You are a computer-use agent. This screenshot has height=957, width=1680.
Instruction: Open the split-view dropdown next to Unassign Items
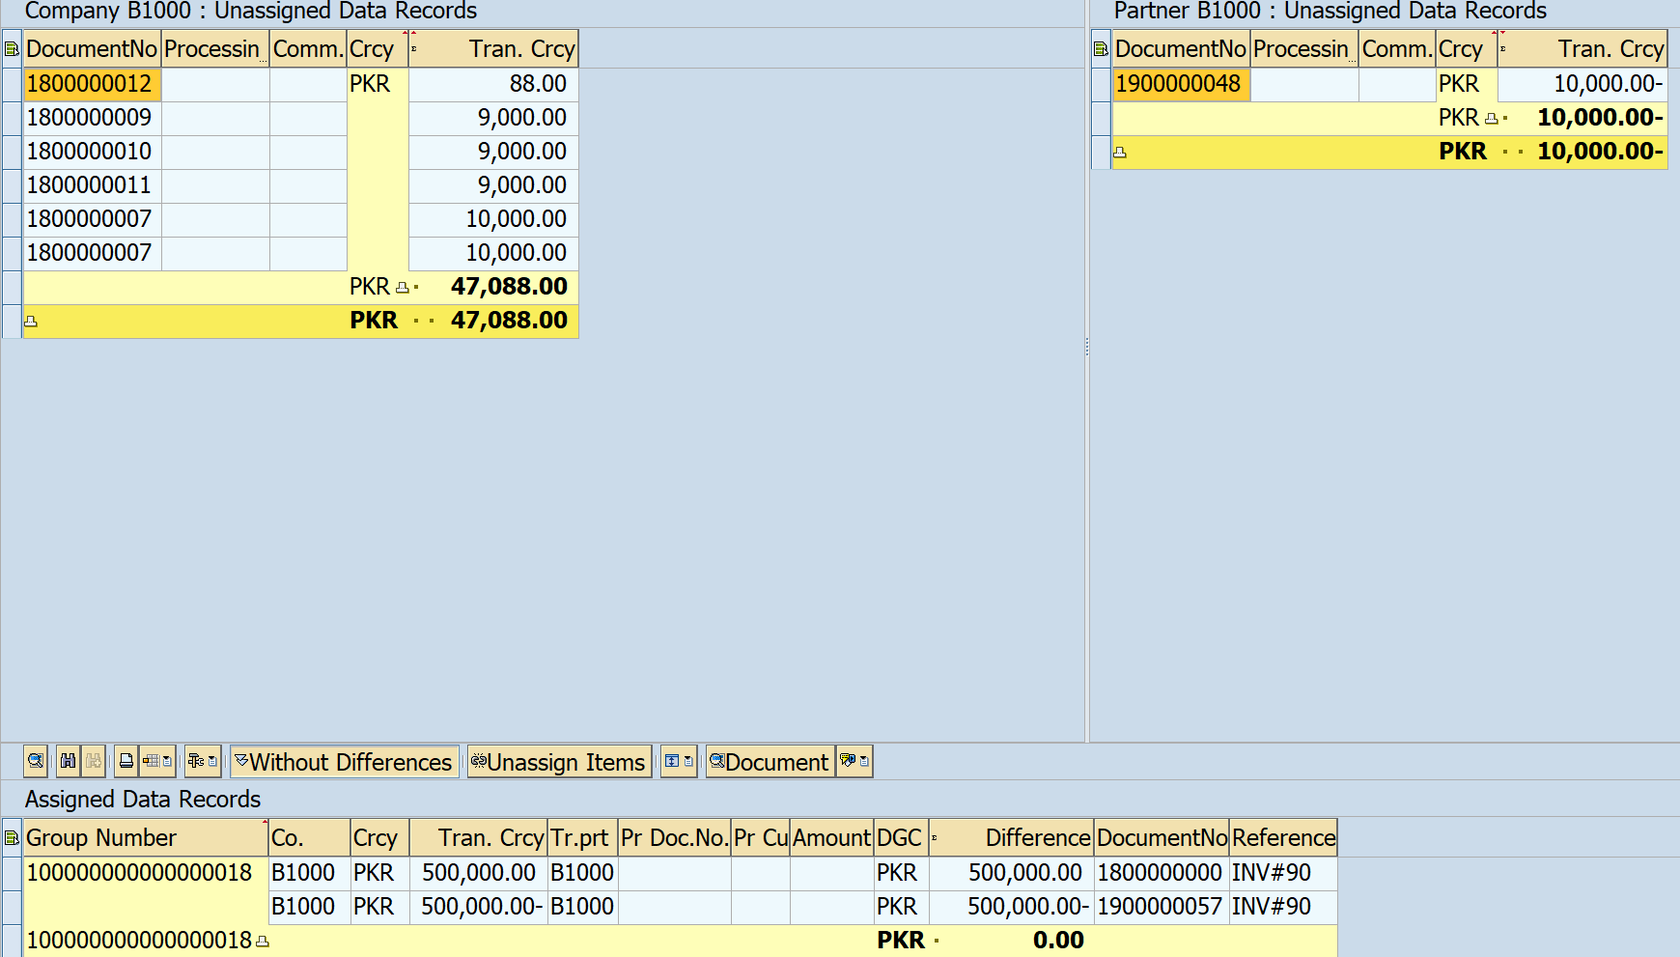678,761
